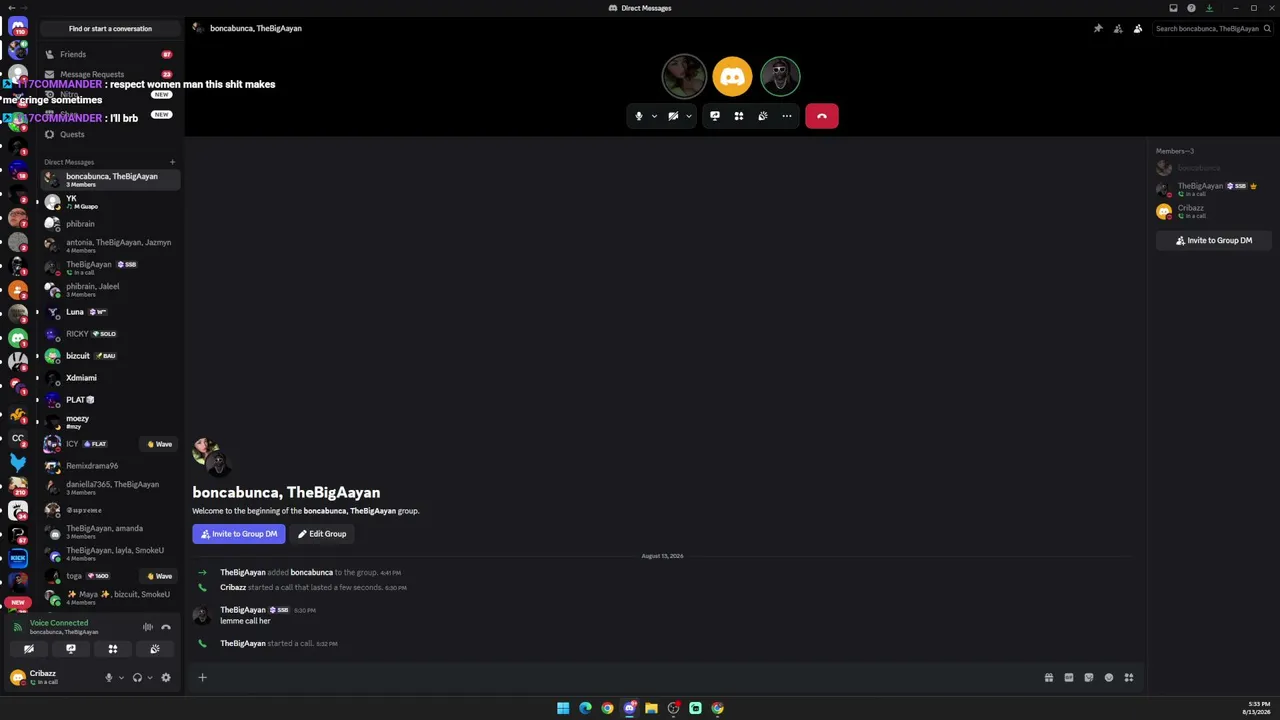Viewport: 1280px width, 720px height.
Task: Mute the microphone in the call controls
Action: (639, 116)
